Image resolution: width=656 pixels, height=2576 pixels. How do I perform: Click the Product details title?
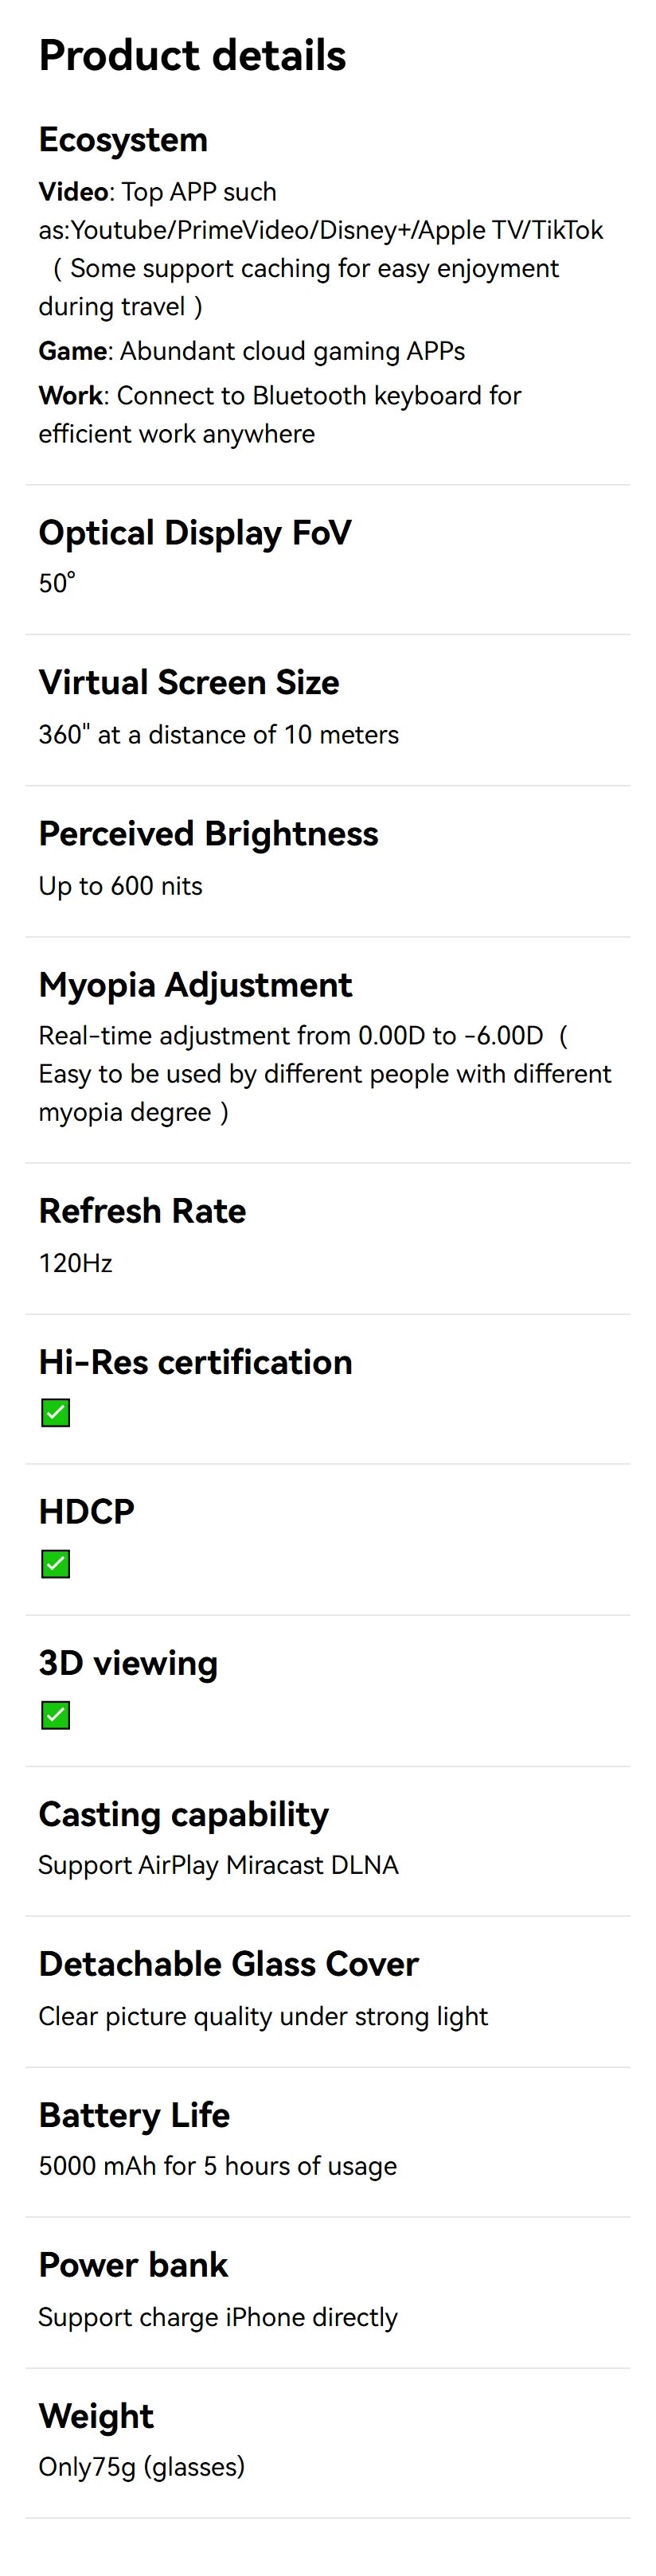point(192,56)
